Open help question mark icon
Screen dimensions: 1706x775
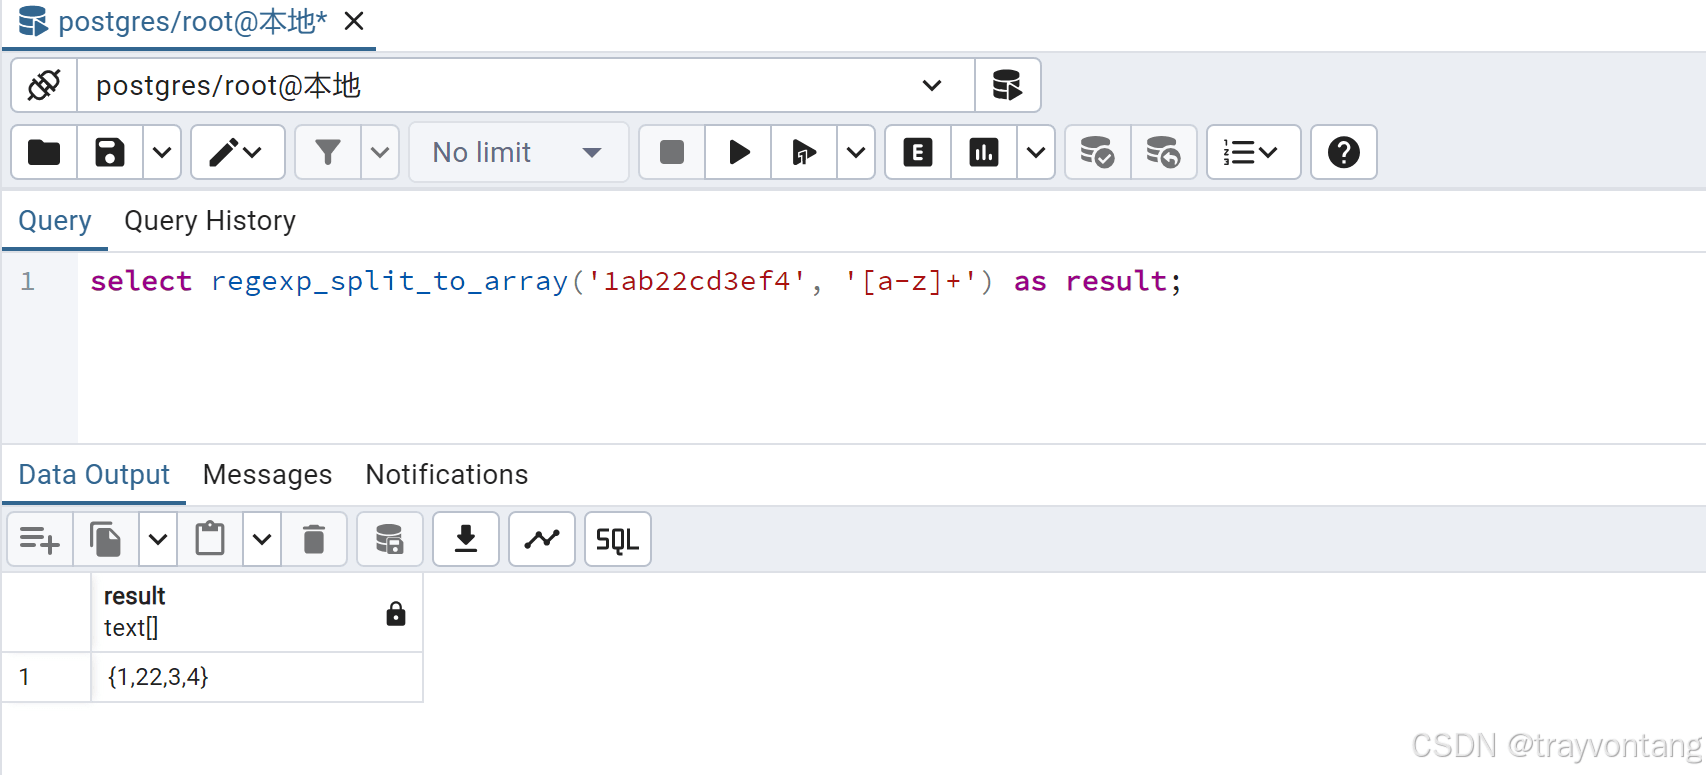pos(1344,152)
